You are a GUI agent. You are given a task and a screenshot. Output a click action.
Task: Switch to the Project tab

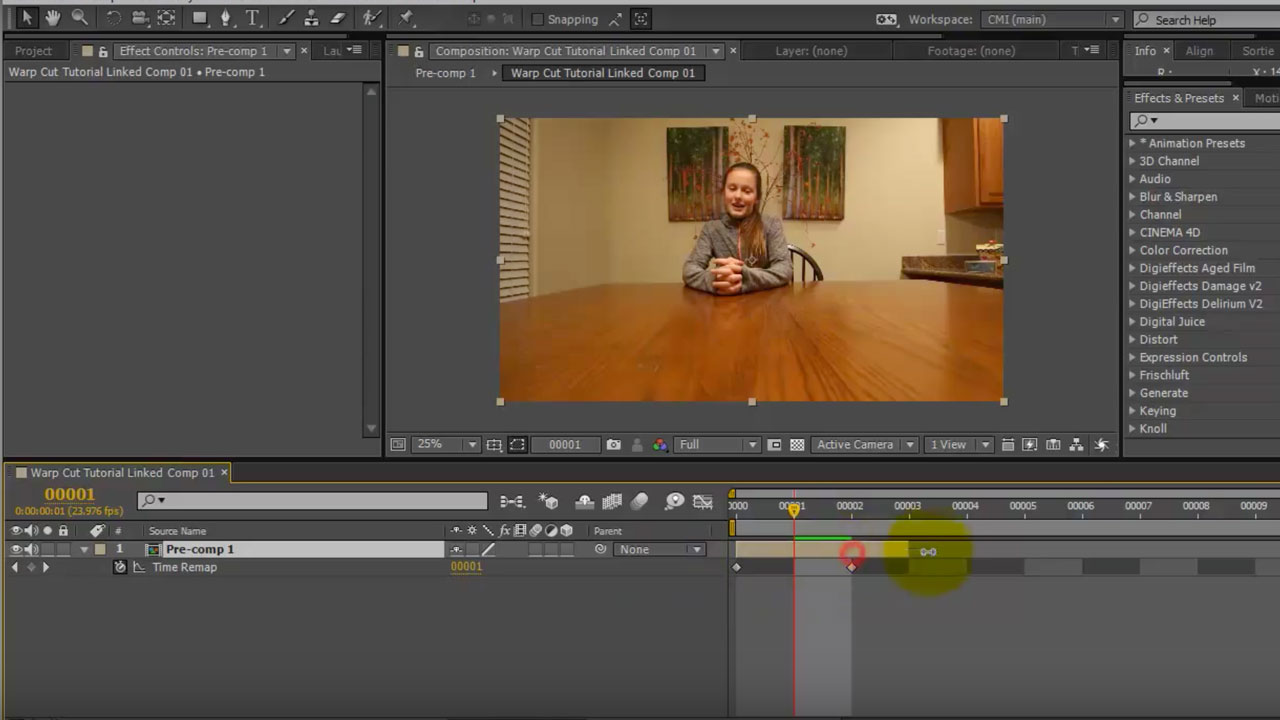point(33,51)
